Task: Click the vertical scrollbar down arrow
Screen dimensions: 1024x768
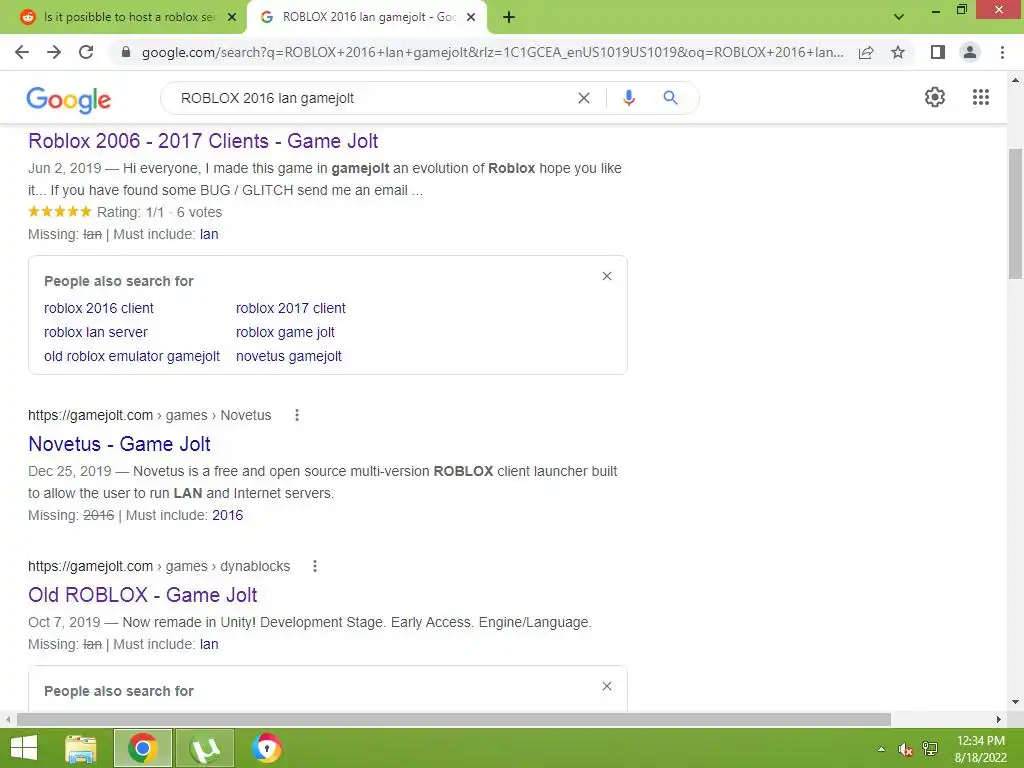Action: click(1015, 702)
